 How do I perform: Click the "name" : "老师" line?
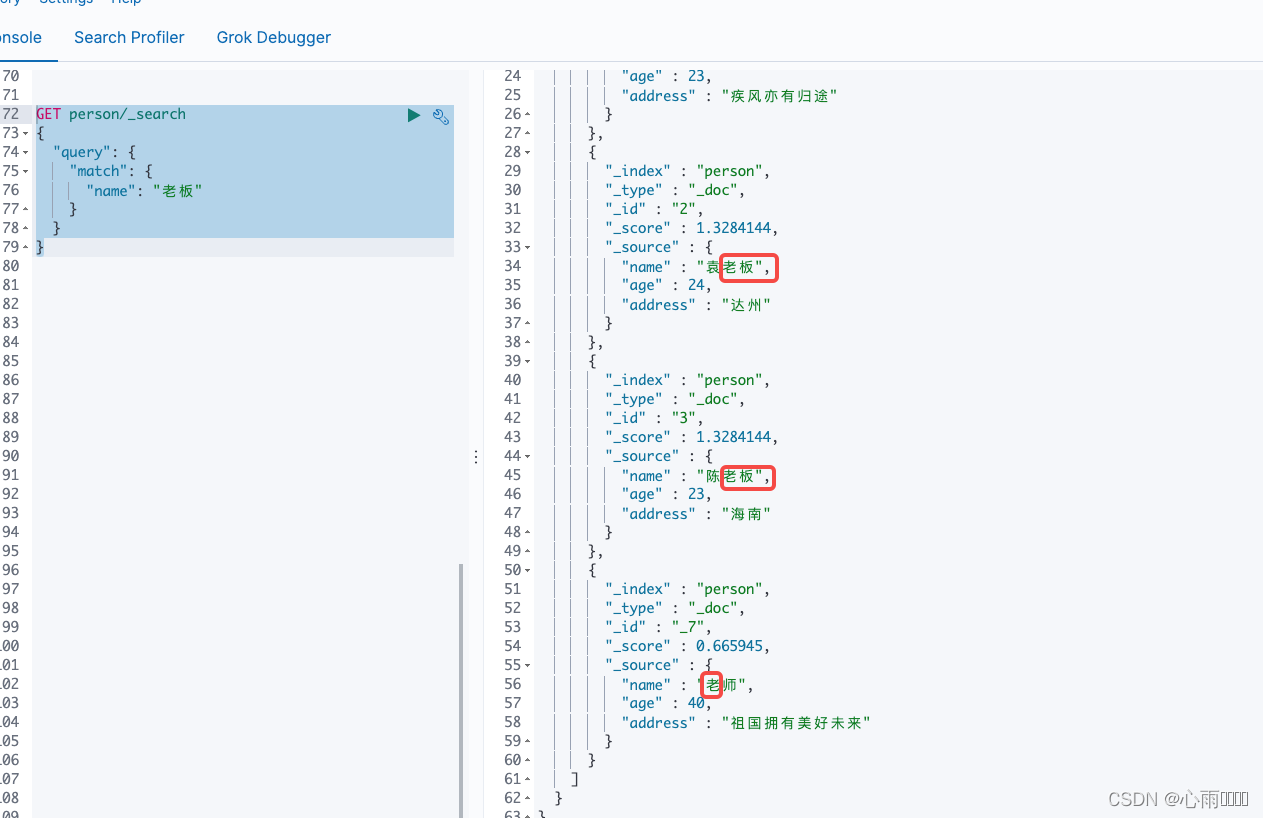[687, 685]
